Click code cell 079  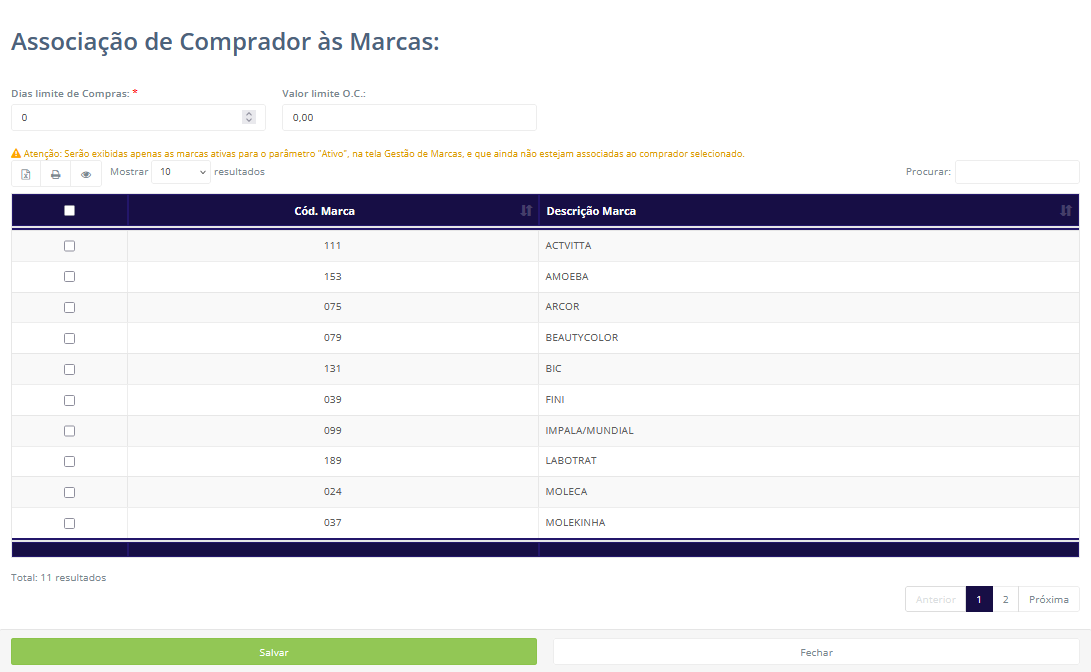[333, 337]
